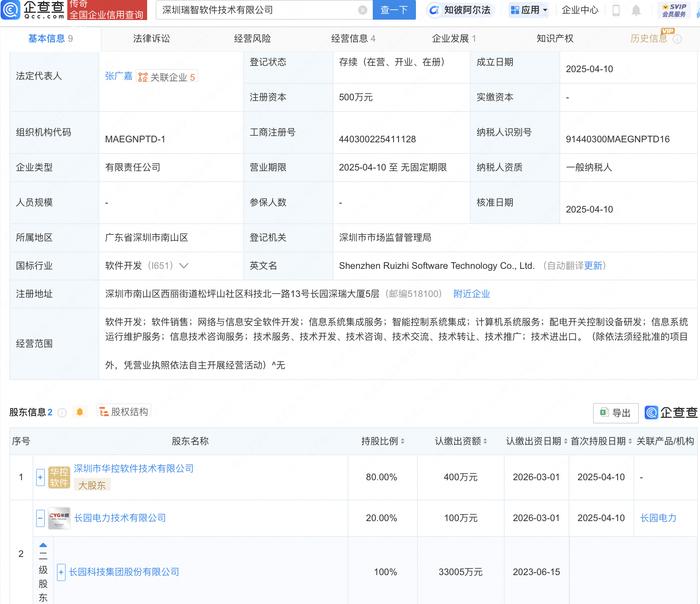The width and height of the screenshot is (700, 604).
Task: Open 企业中心 link
Action: [579, 10]
